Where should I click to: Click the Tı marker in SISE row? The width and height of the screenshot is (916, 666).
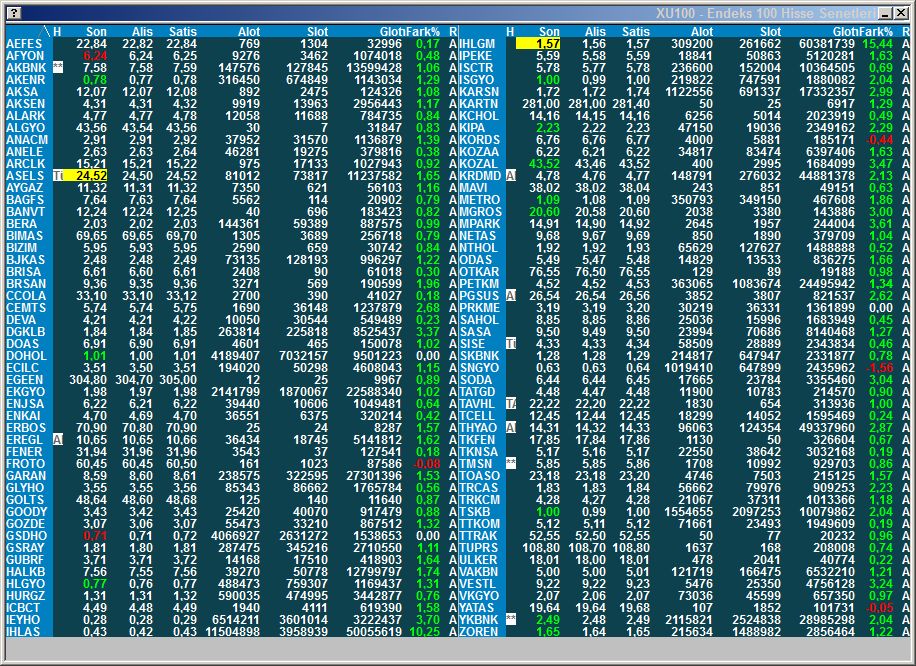click(511, 344)
